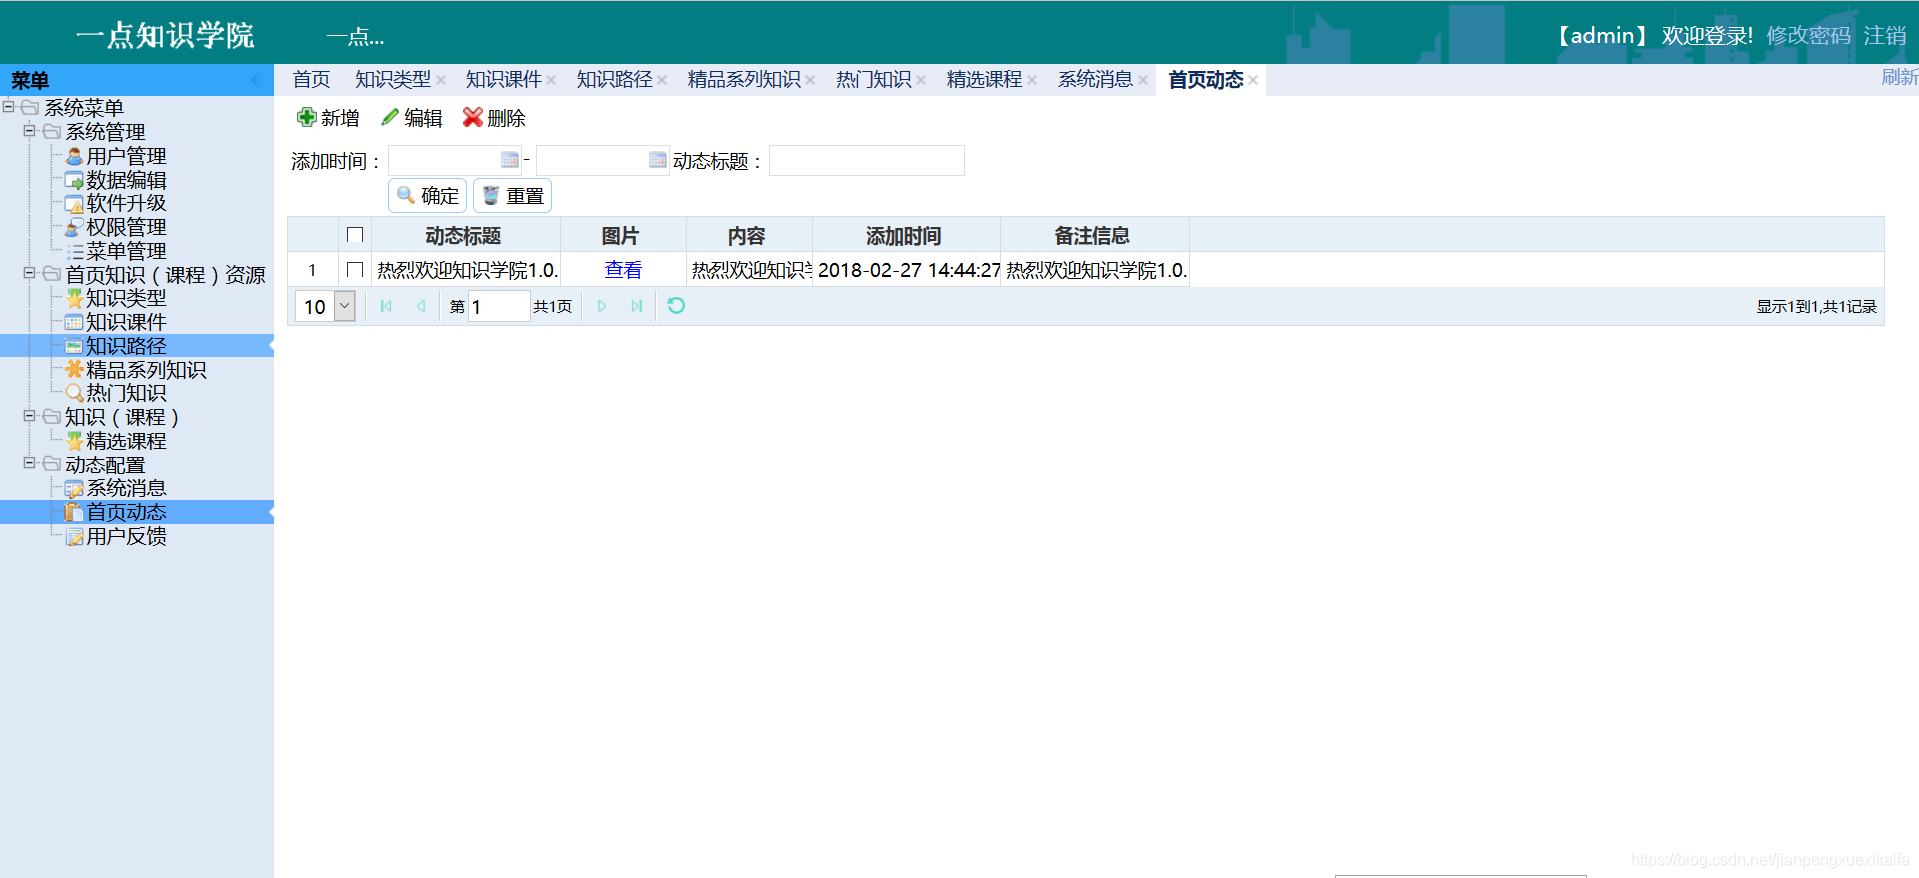Click the pencil 编辑 icon
1919x878 pixels.
click(390, 117)
